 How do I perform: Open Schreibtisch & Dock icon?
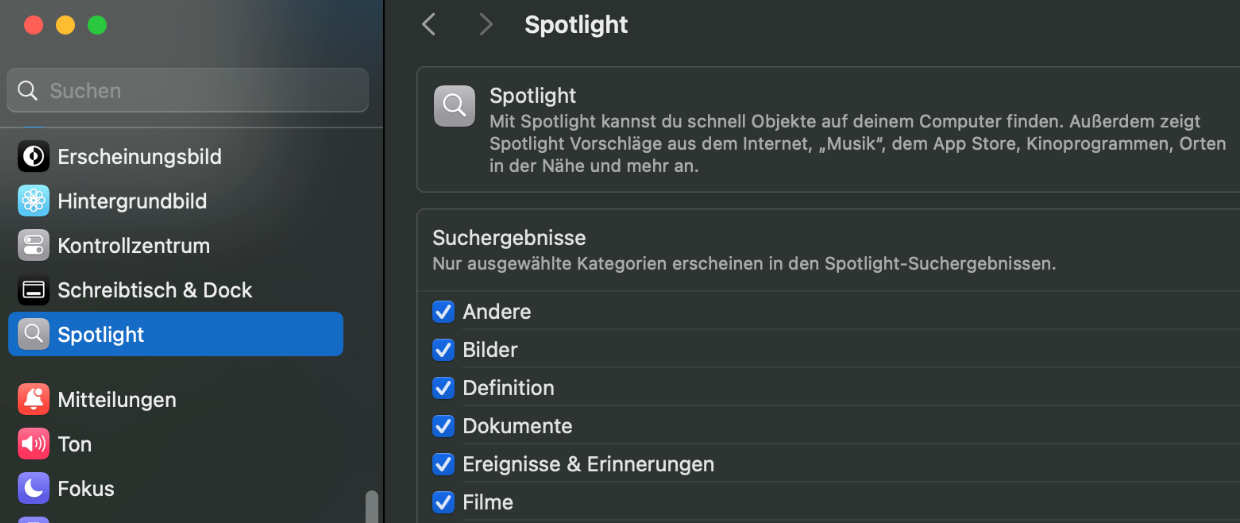(33, 290)
